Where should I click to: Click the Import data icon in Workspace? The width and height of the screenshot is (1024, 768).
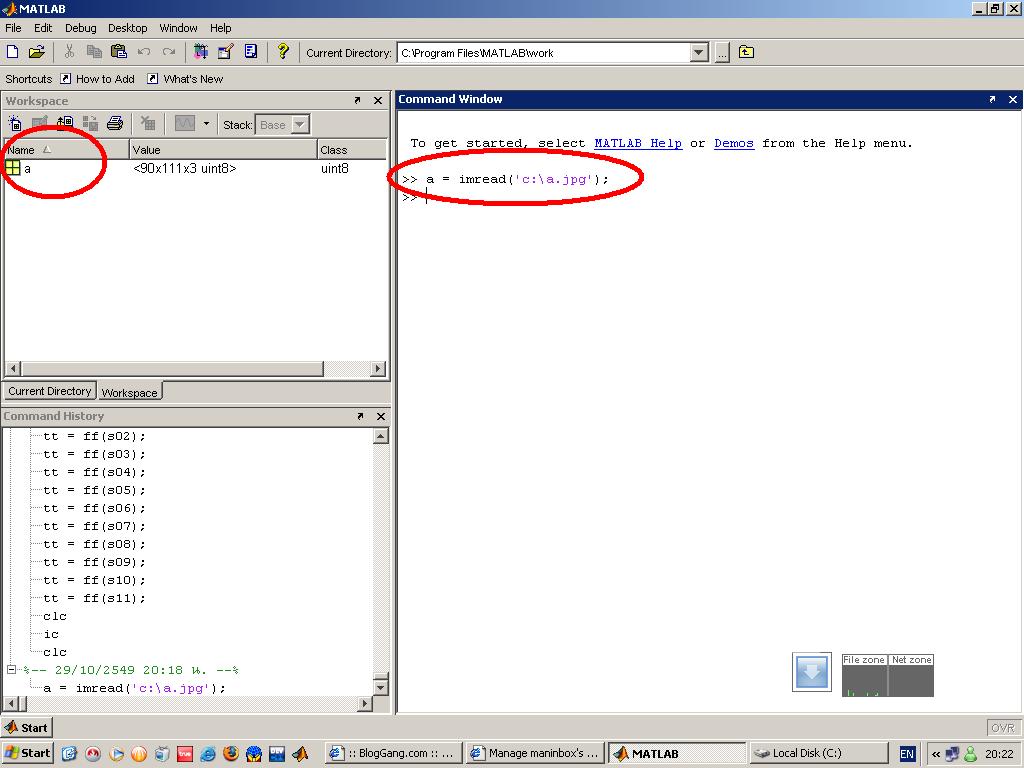65,123
